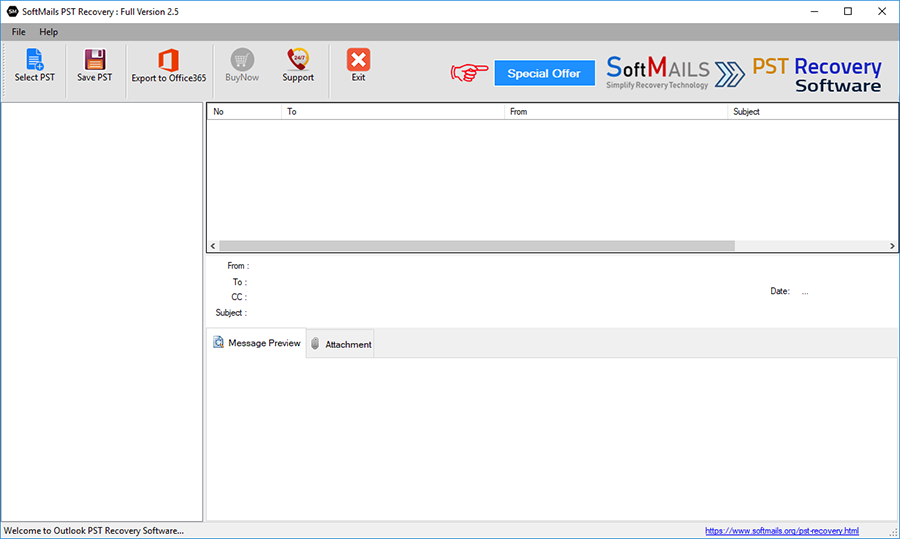
Task: Click the Select PST toolbar icon
Action: [34, 60]
